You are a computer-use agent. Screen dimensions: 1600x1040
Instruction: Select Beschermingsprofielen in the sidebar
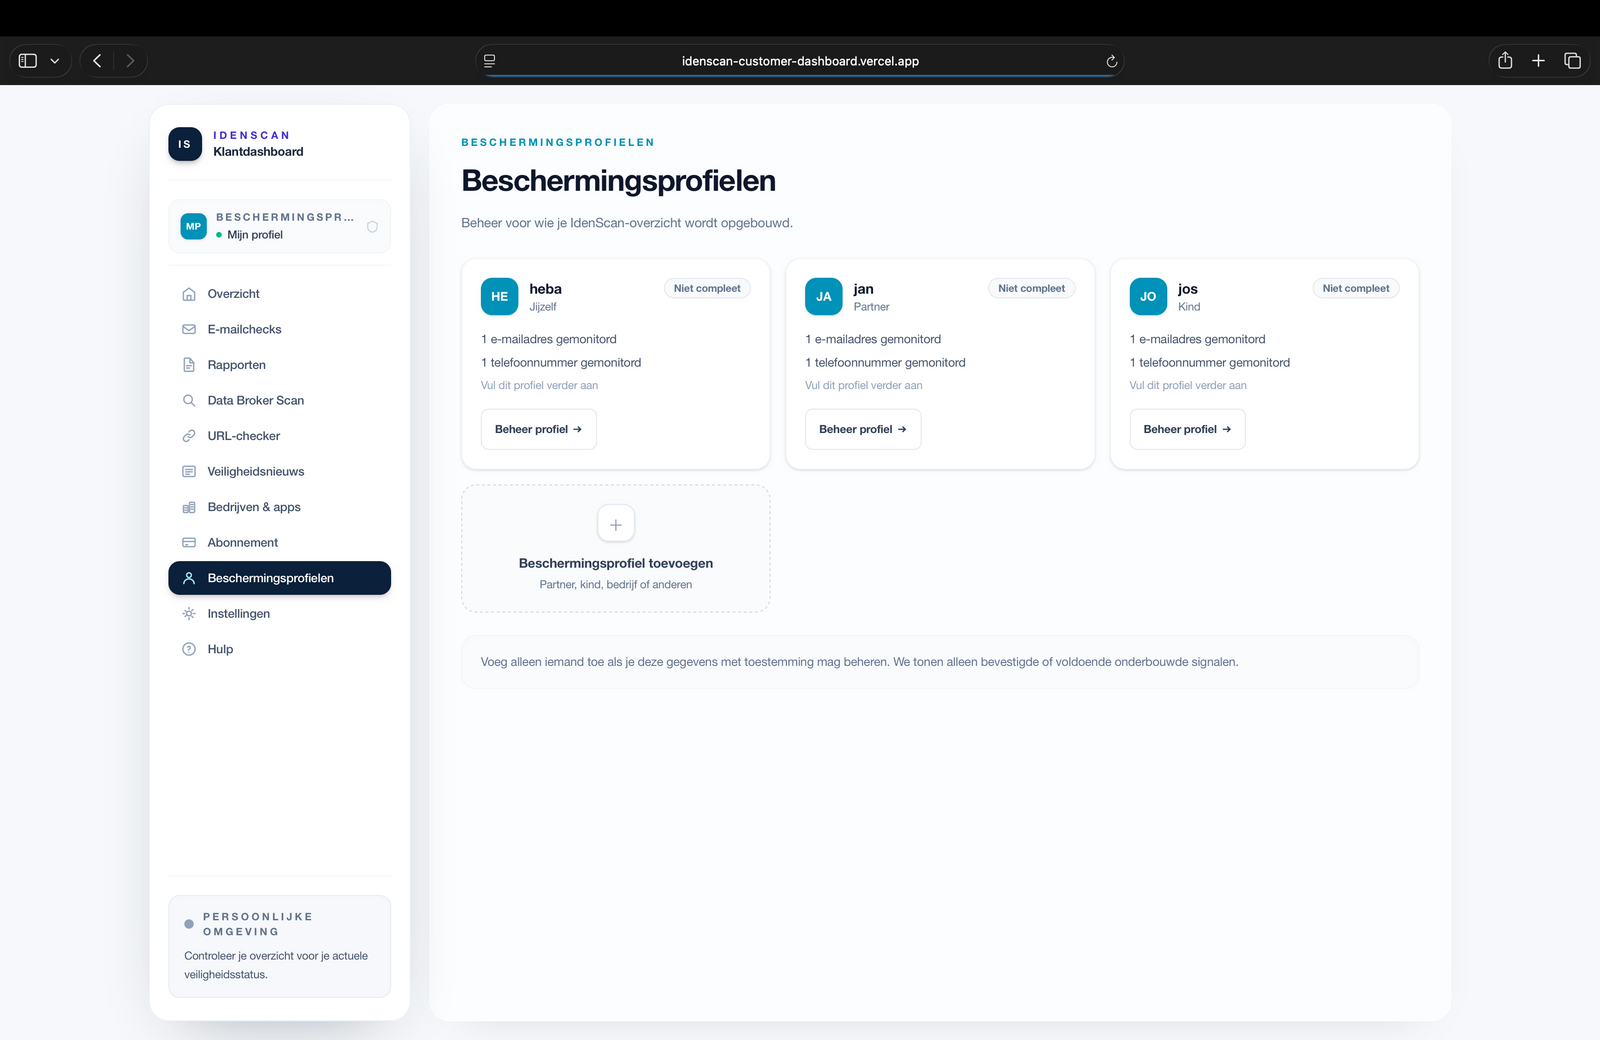tap(279, 578)
